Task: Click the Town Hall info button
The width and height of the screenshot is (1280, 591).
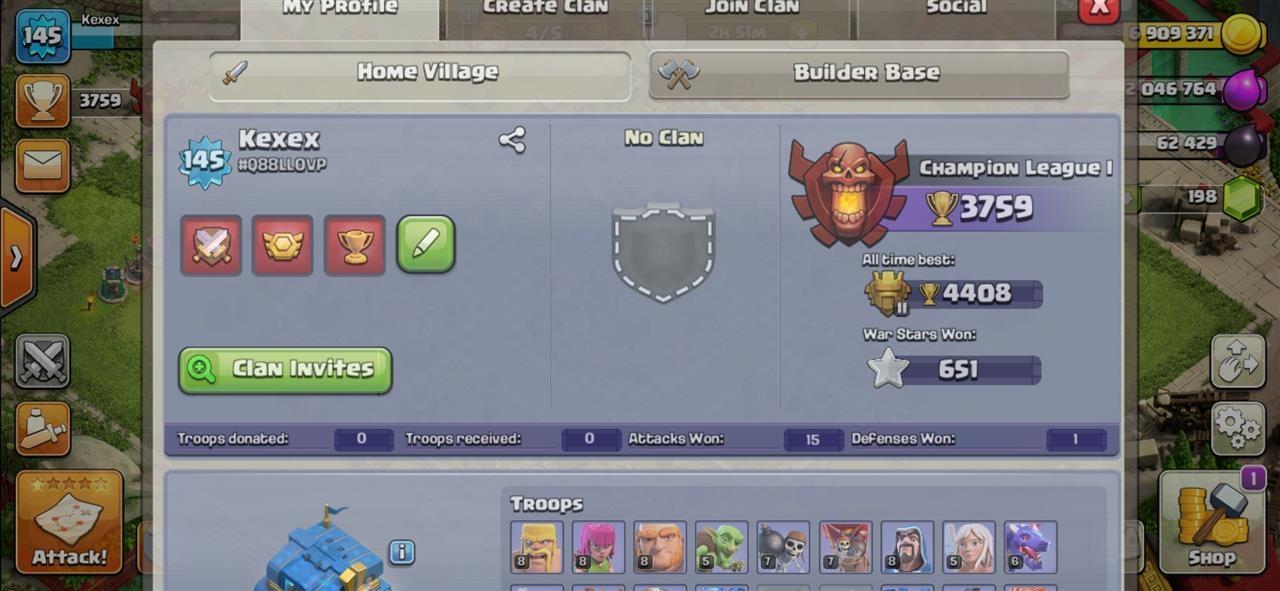Action: pos(401,551)
